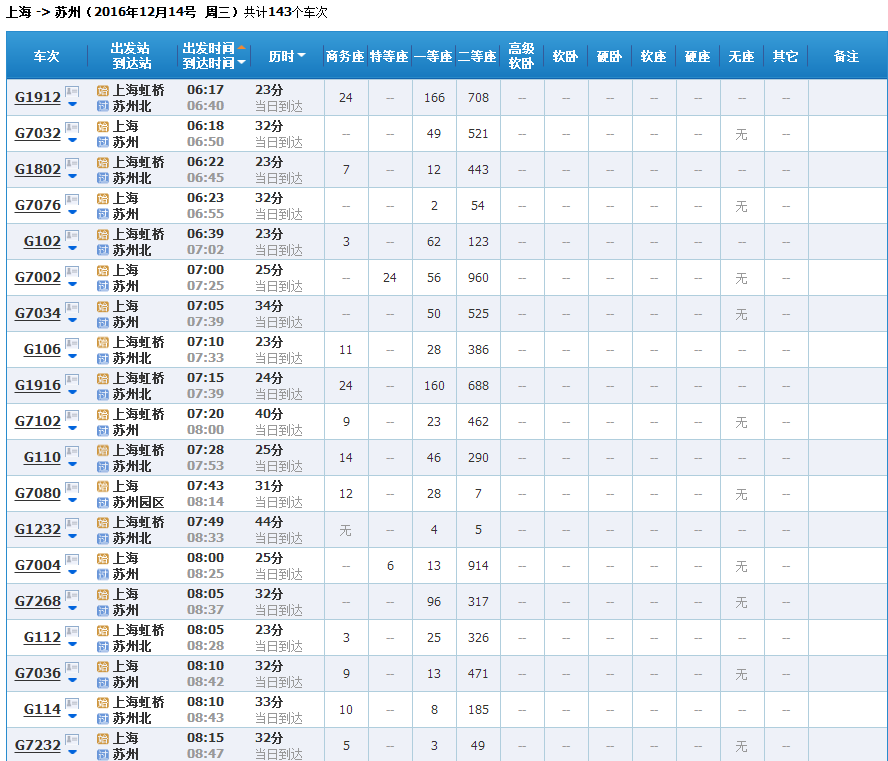Click the ID card icon beside G7076

72,200
